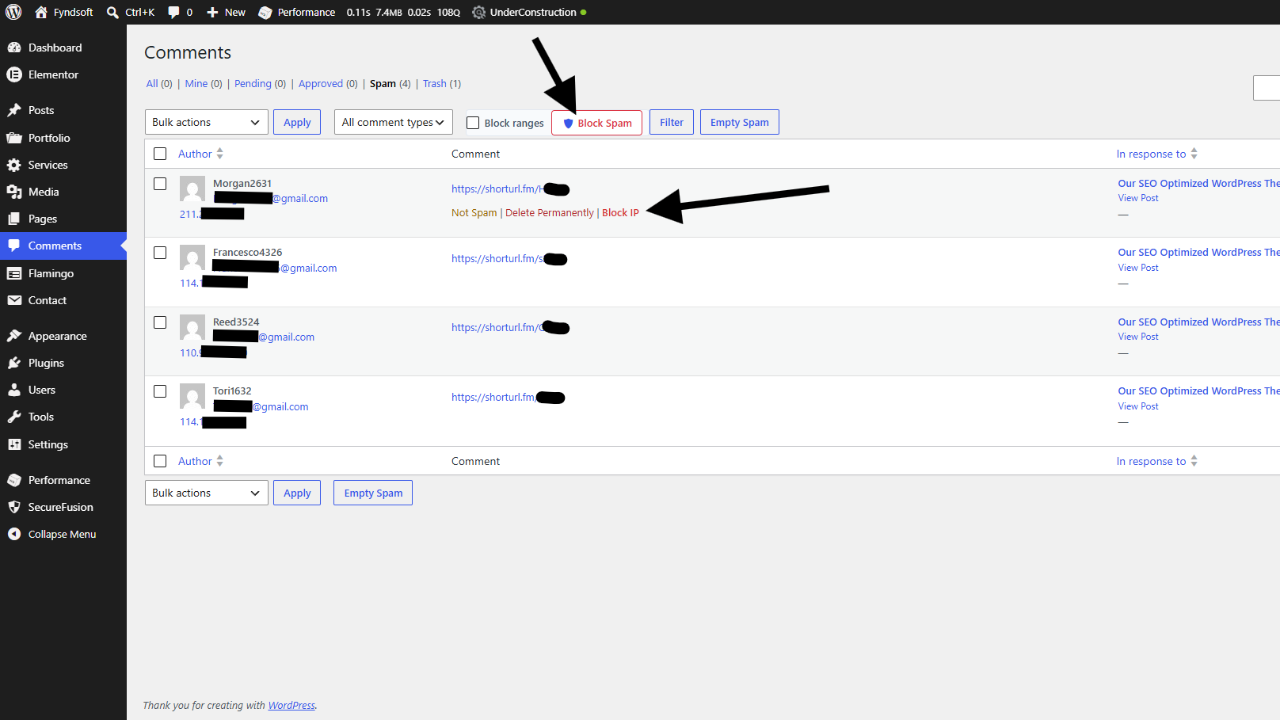Click the search comments input field
This screenshot has width=1280, height=720.
pyautogui.click(x=1266, y=88)
